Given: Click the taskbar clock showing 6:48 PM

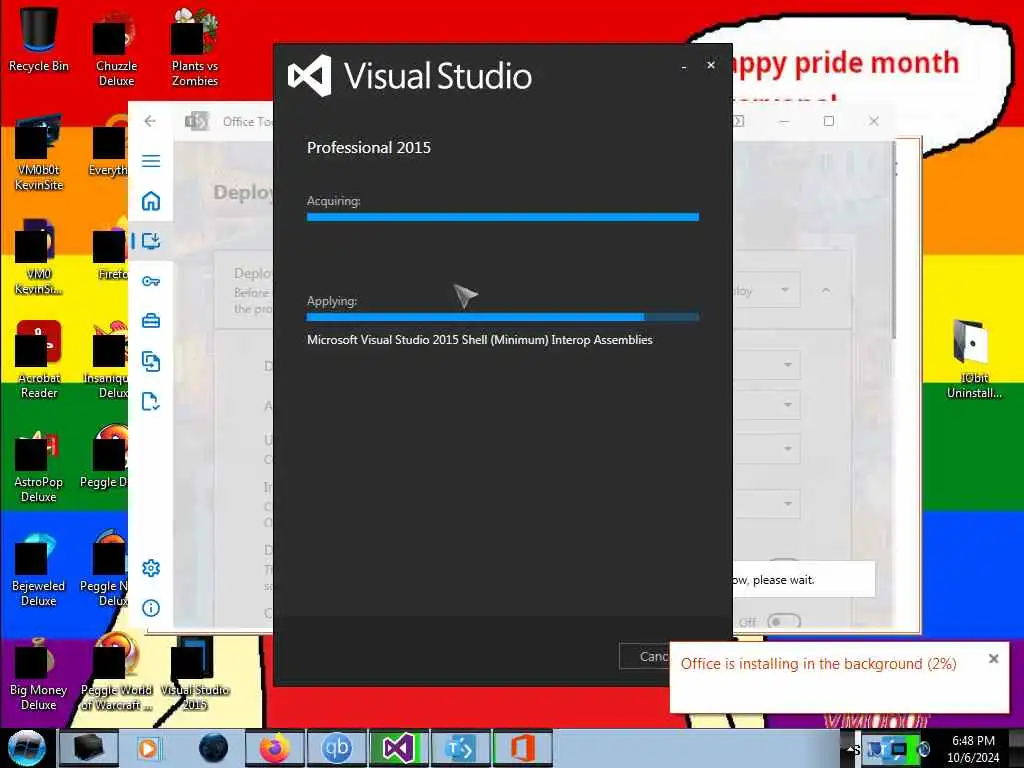Looking at the screenshot, I should coord(973,748).
